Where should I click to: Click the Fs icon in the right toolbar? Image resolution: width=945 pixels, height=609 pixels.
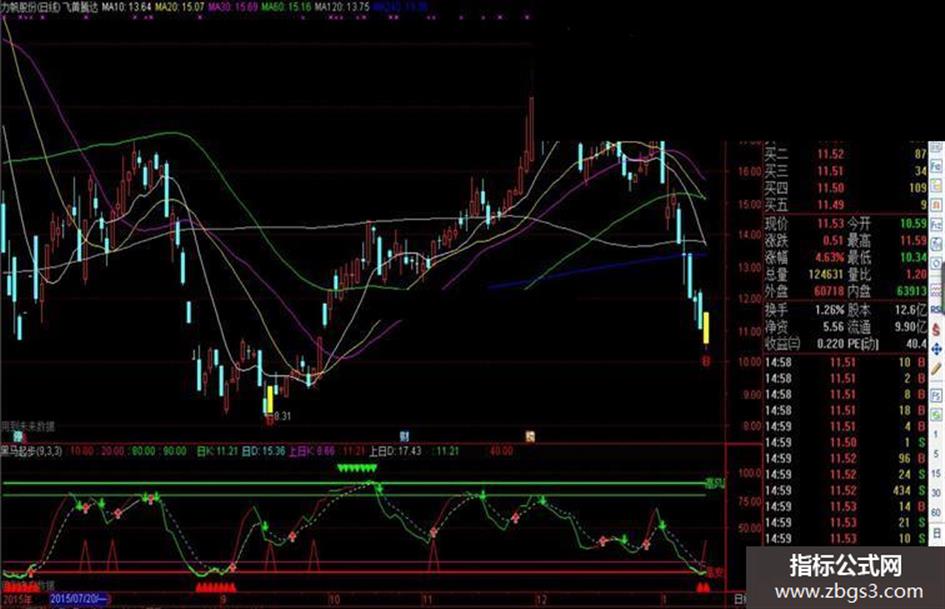tap(937, 395)
